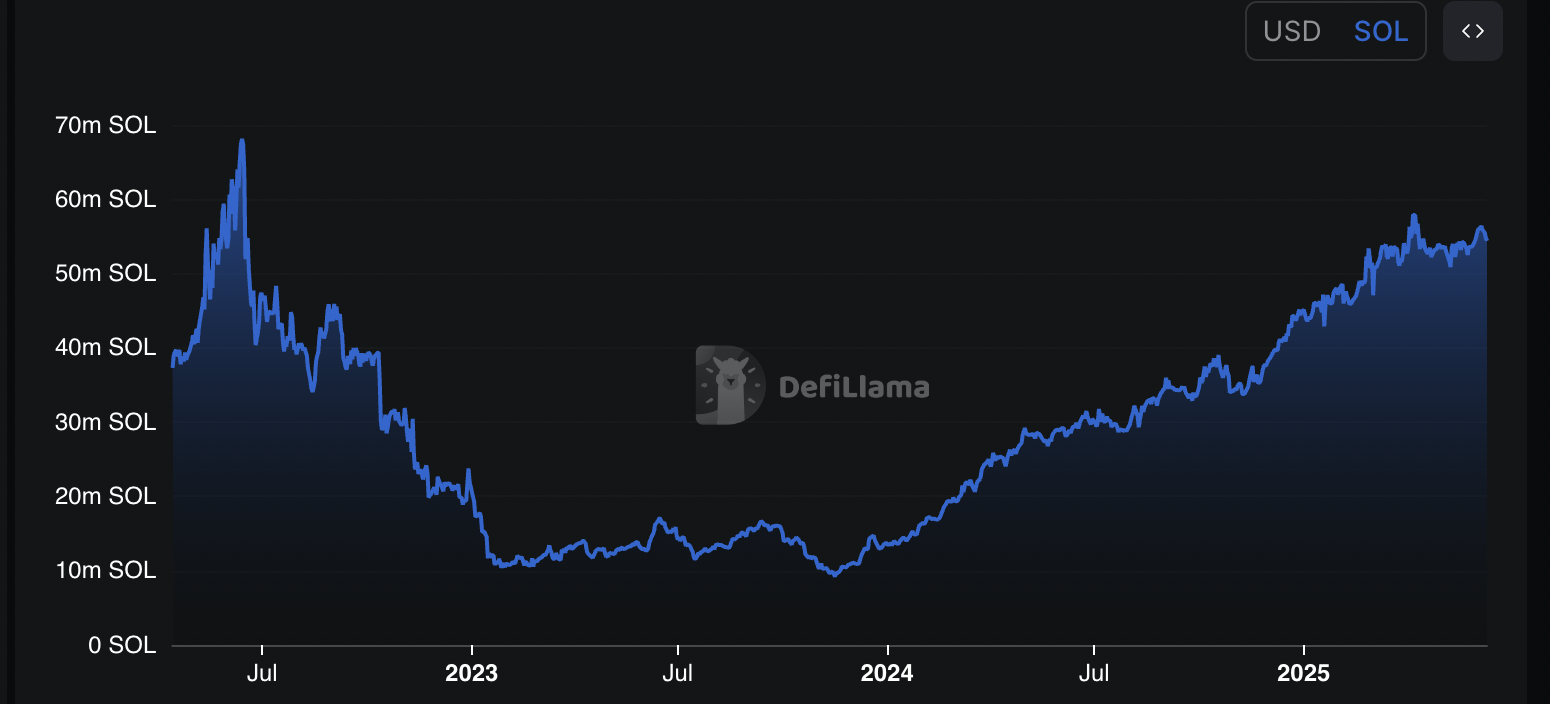This screenshot has width=1550, height=704.
Task: Click the DefiLlama watermark text
Action: 853,387
